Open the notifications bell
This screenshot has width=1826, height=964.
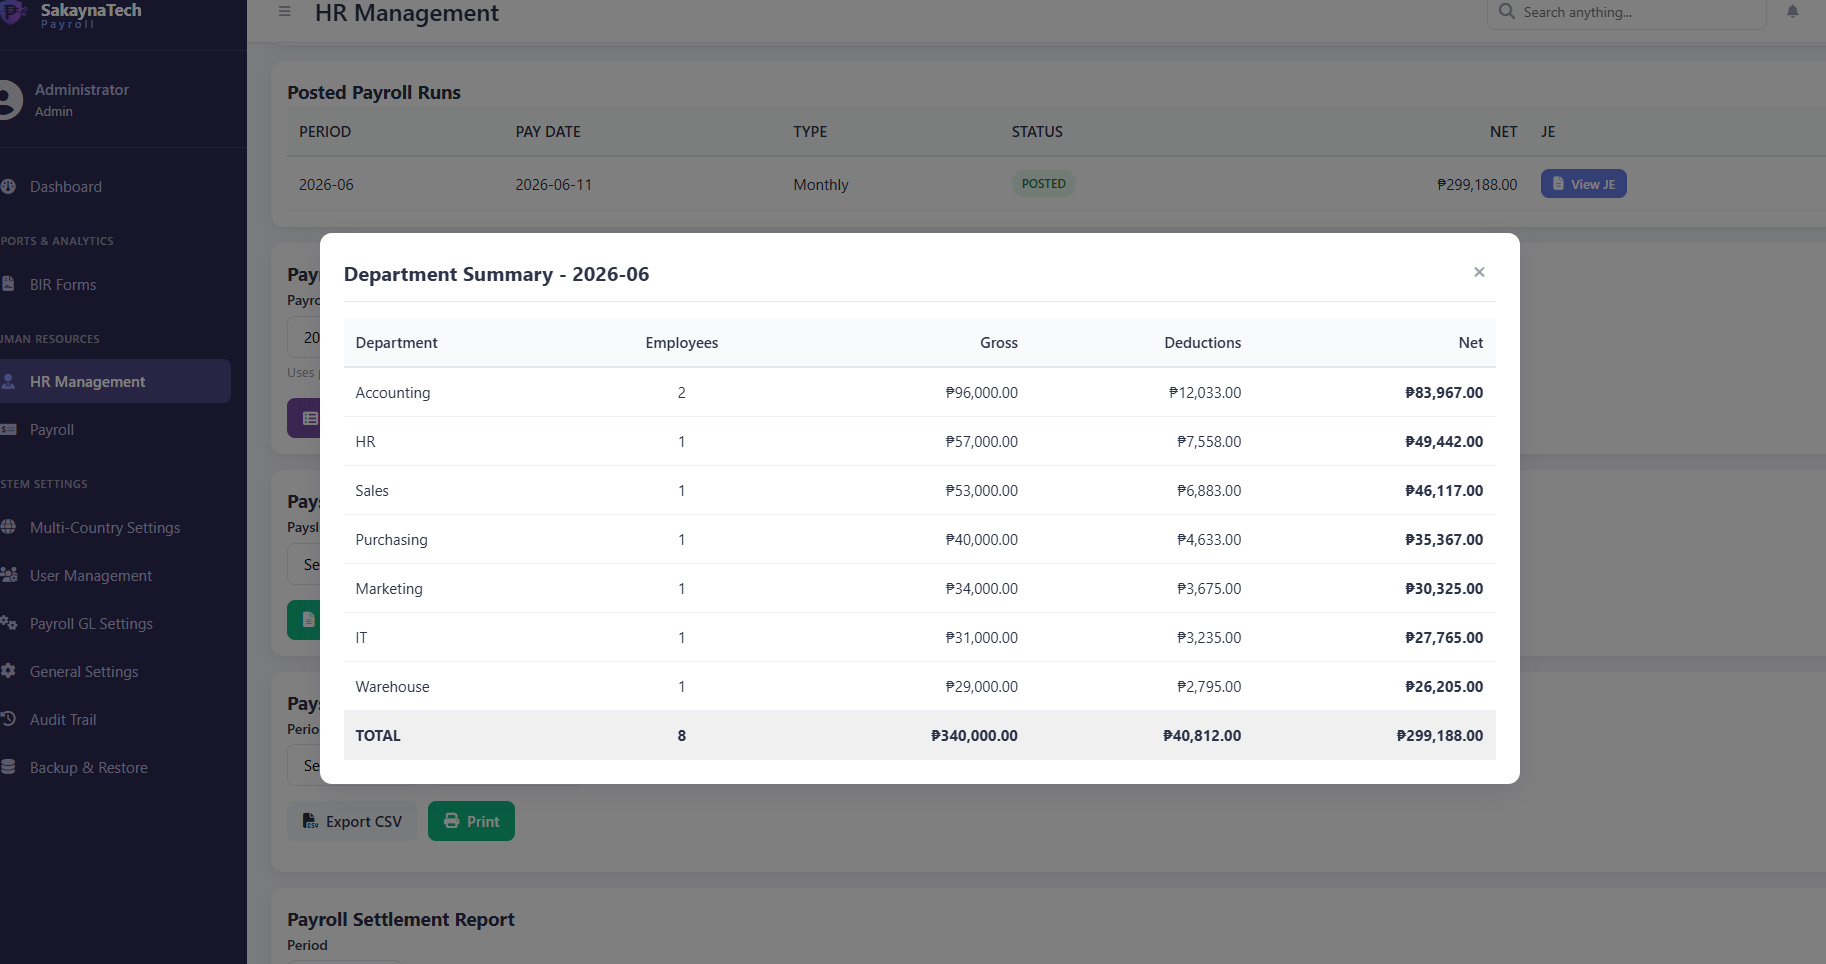[1792, 12]
